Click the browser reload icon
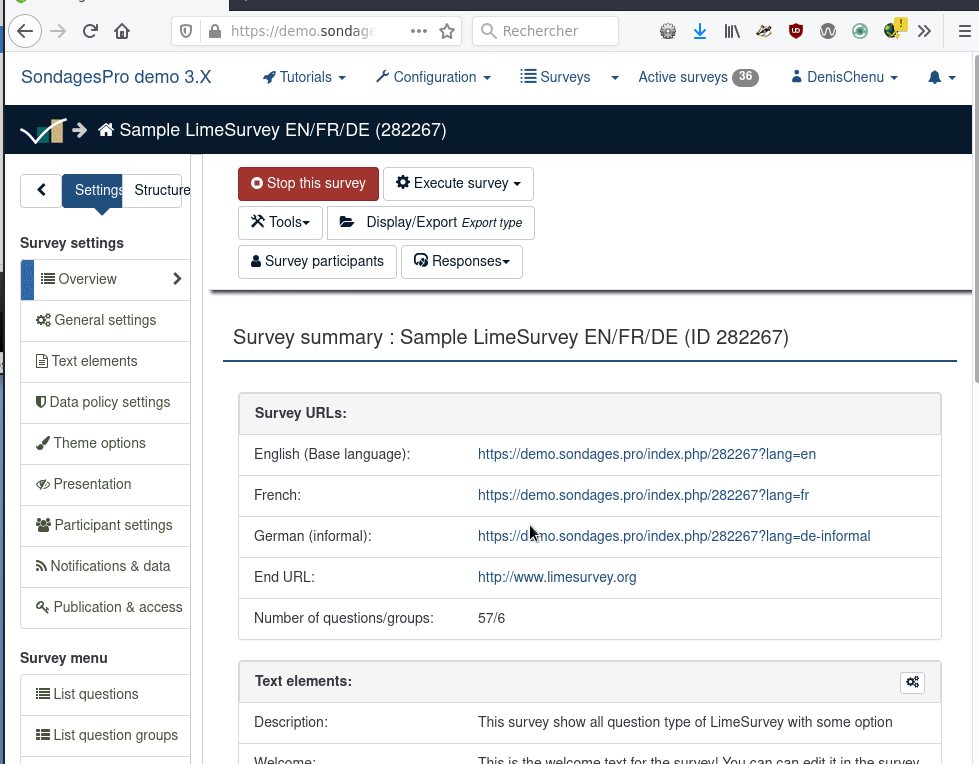979x764 pixels. pos(90,31)
